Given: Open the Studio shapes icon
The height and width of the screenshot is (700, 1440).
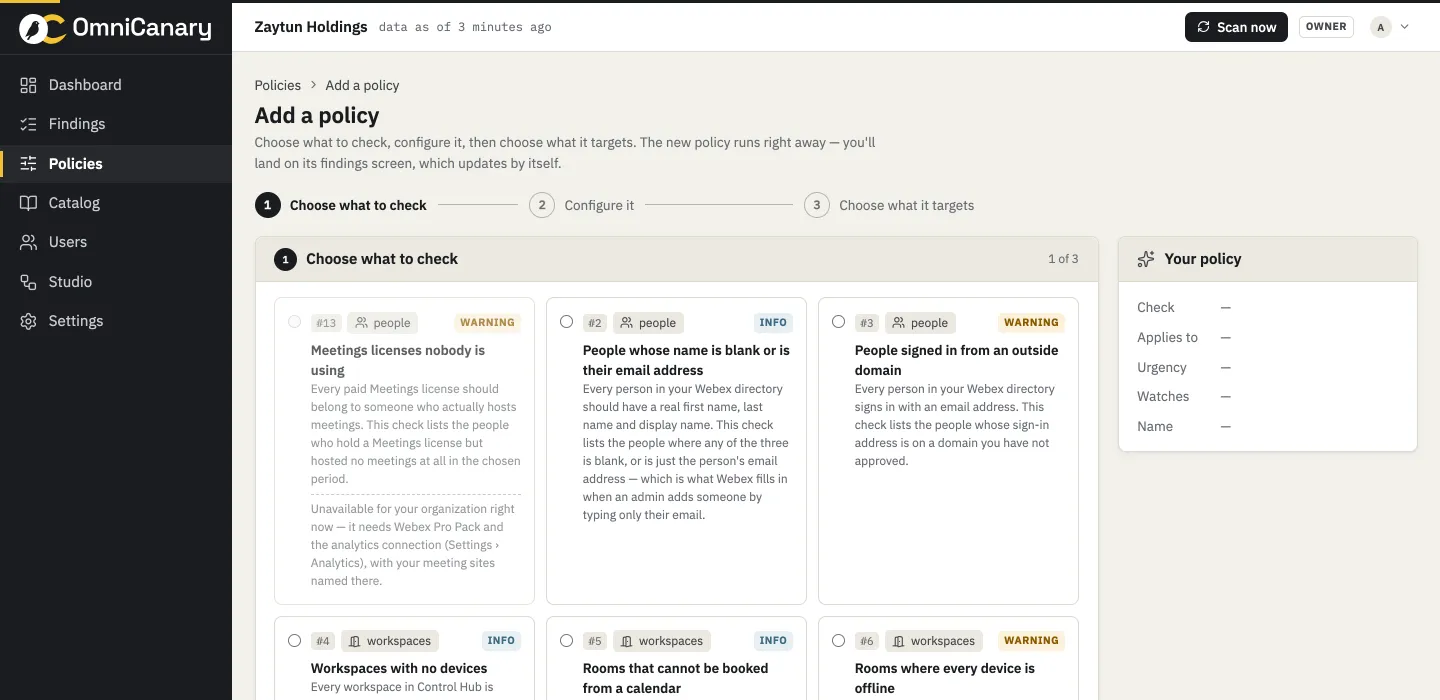Looking at the screenshot, I should pyautogui.click(x=28, y=282).
